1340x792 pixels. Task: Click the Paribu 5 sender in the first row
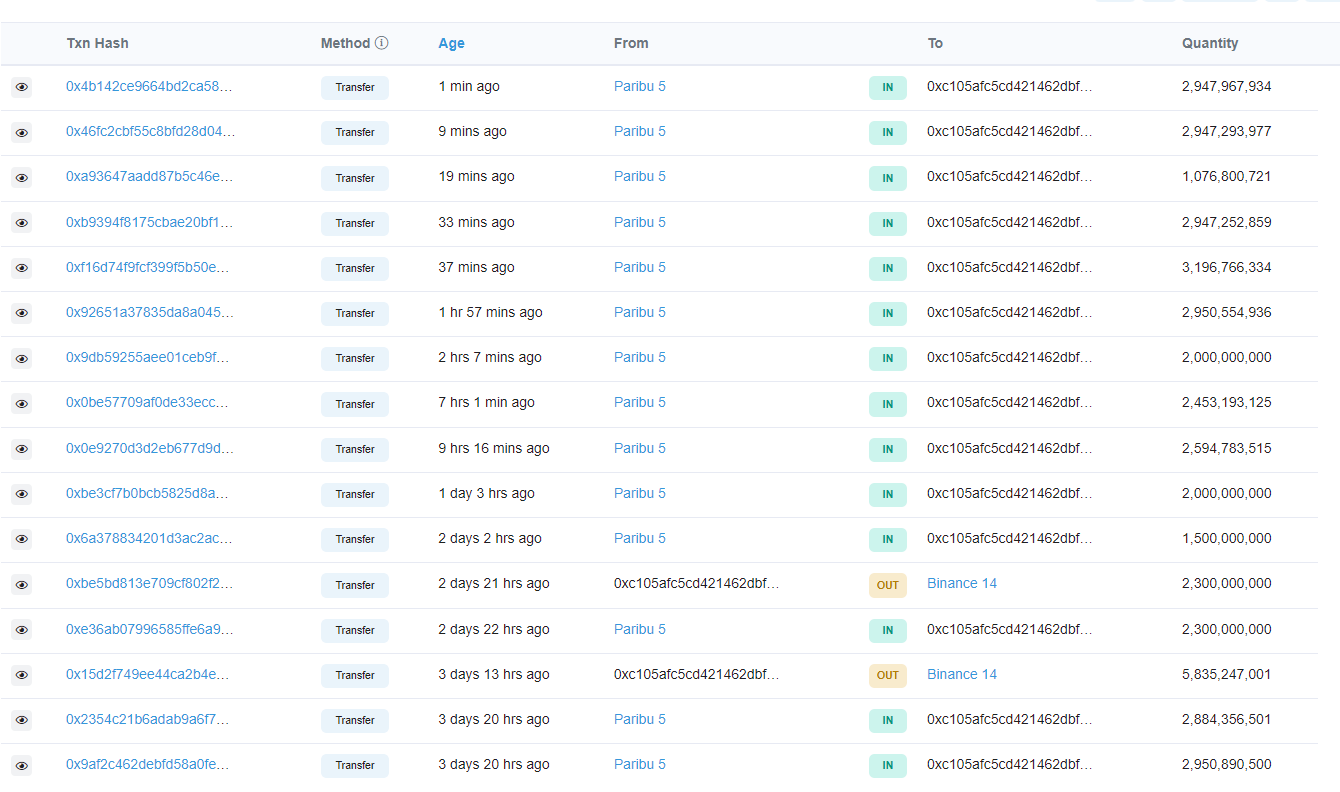click(640, 86)
